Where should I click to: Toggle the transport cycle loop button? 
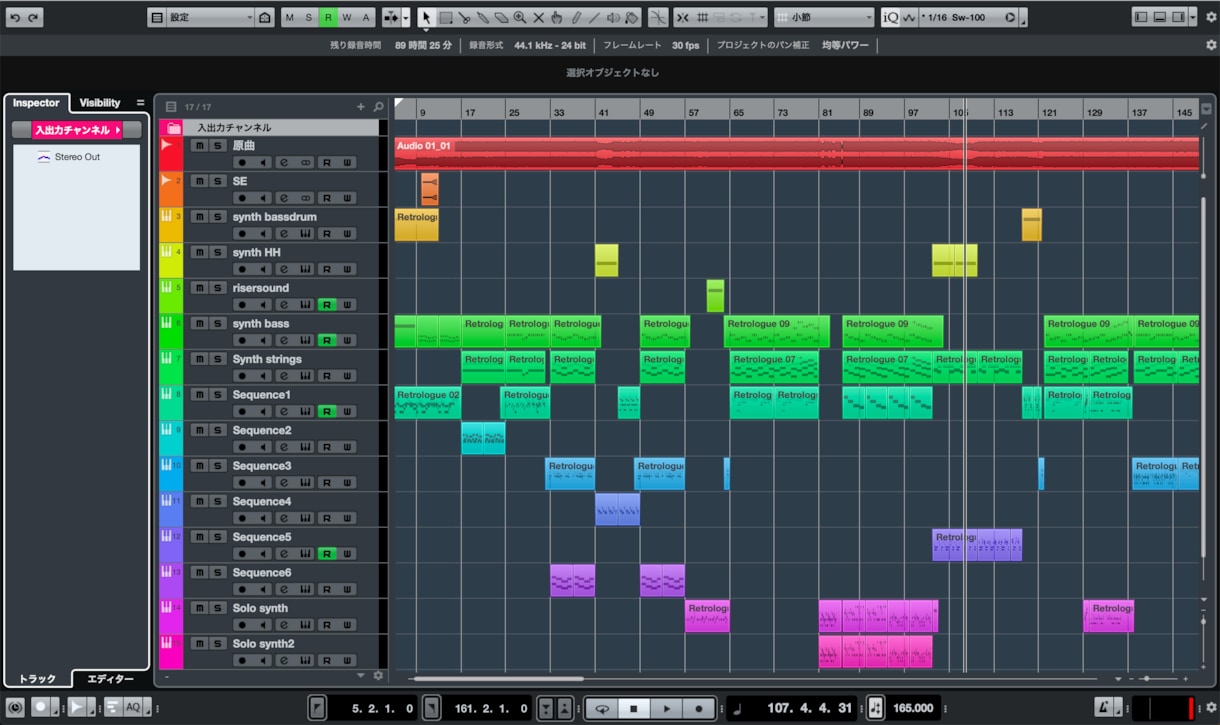click(602, 708)
